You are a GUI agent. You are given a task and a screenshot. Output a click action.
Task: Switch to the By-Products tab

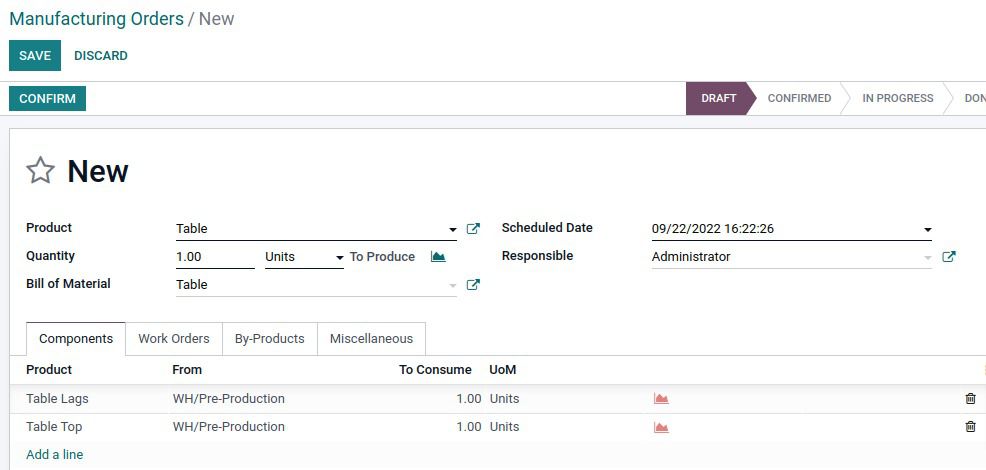point(269,339)
